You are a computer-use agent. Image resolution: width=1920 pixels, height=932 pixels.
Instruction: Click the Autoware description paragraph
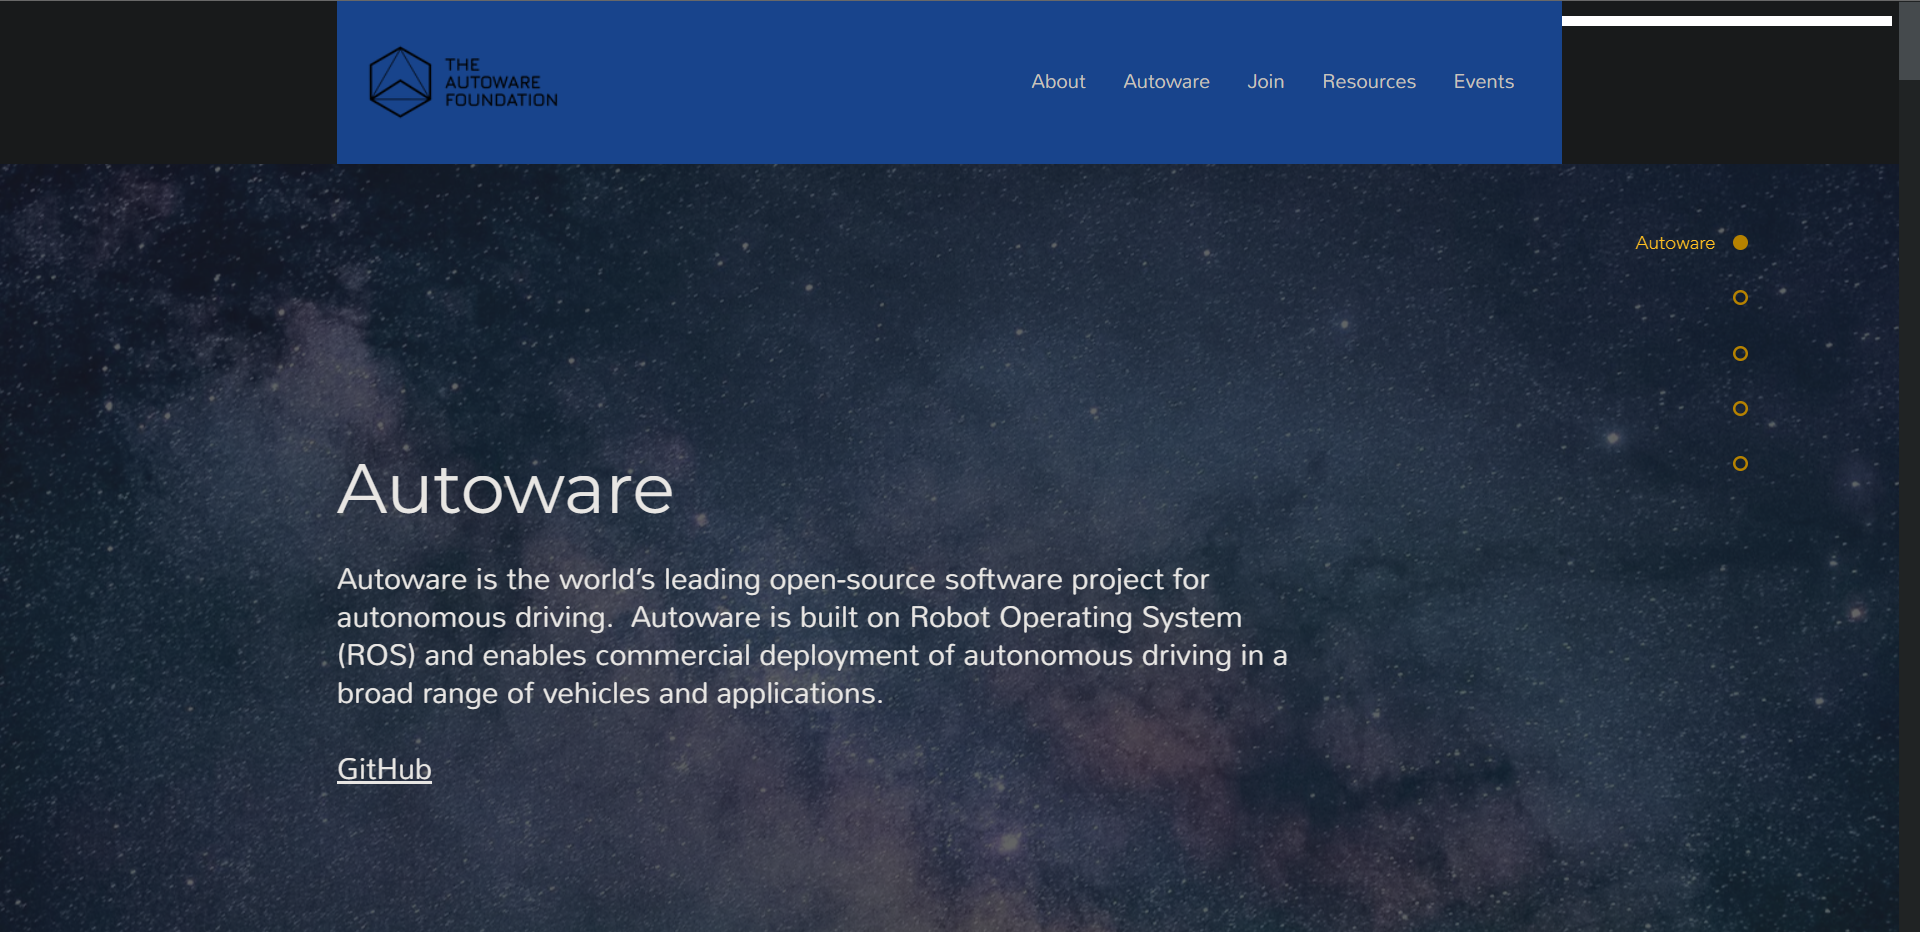[x=812, y=636]
